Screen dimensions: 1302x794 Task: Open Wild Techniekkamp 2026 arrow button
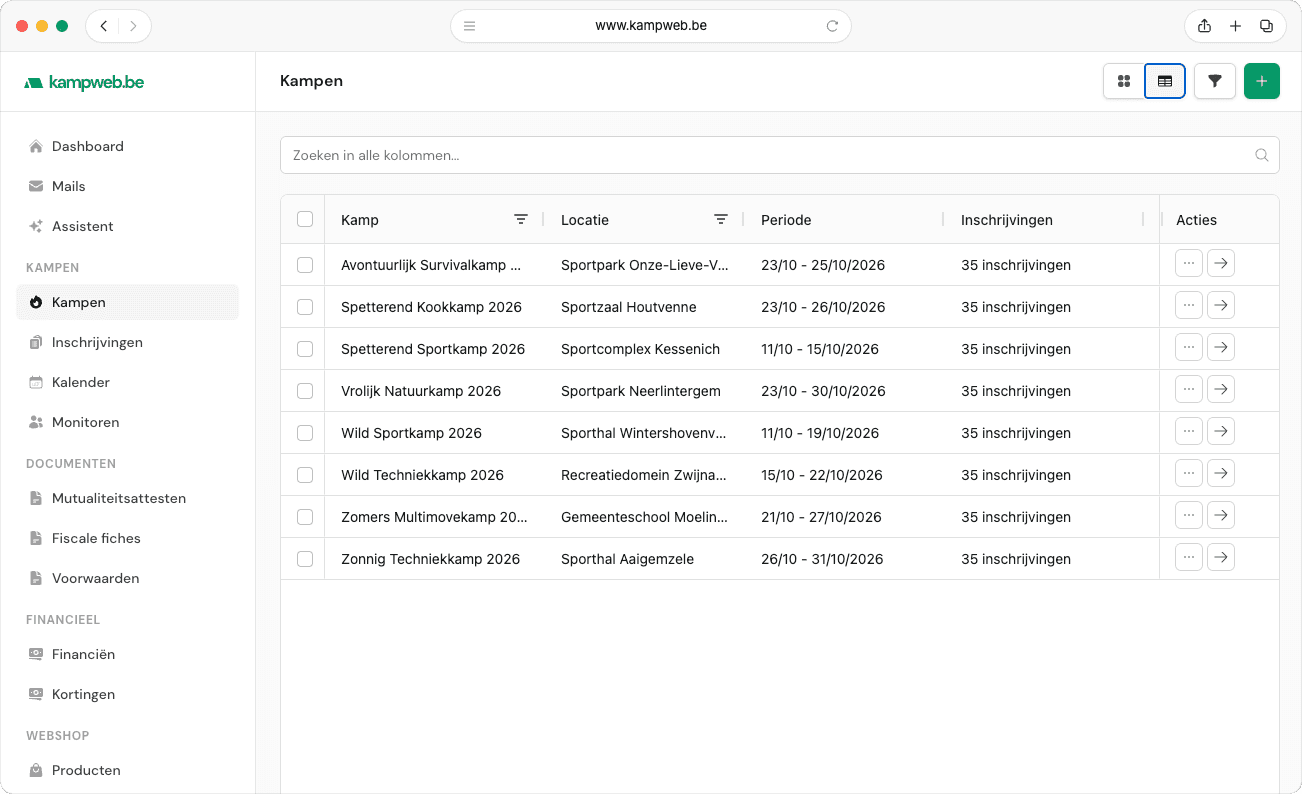coord(1221,474)
